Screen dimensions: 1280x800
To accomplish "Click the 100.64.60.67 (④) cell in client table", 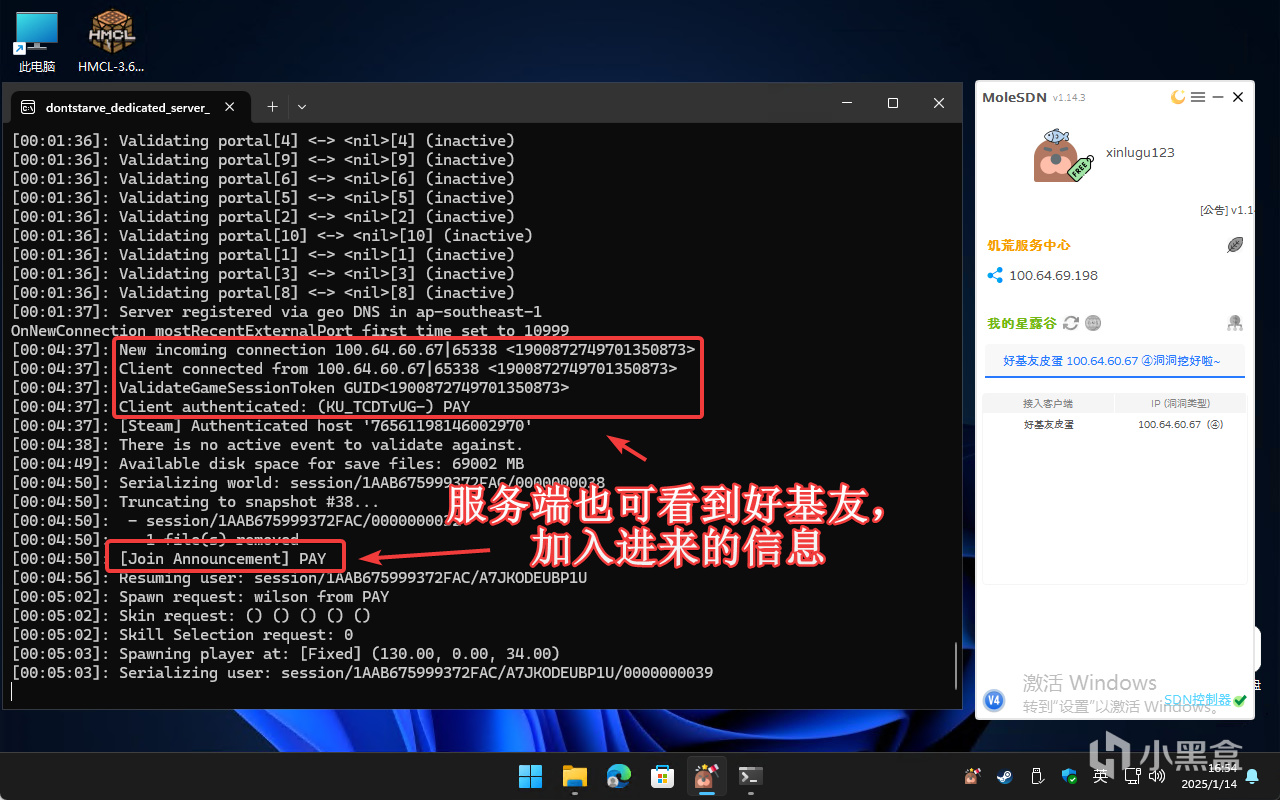I will point(1180,425).
